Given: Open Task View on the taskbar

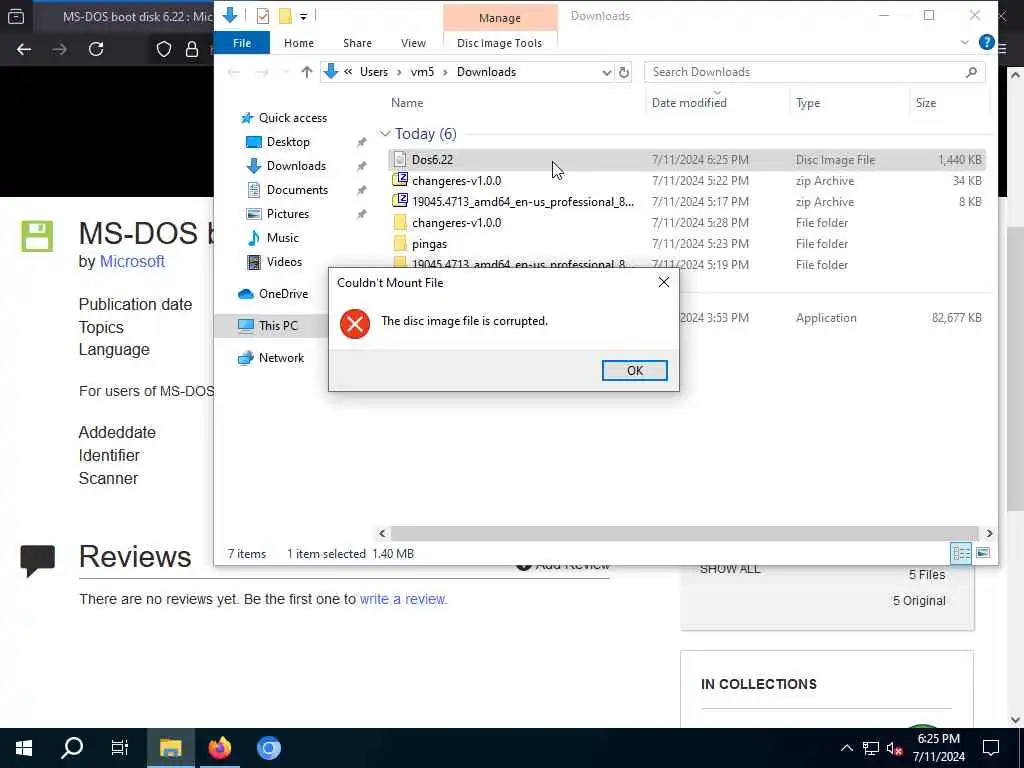Looking at the screenshot, I should click(120, 748).
